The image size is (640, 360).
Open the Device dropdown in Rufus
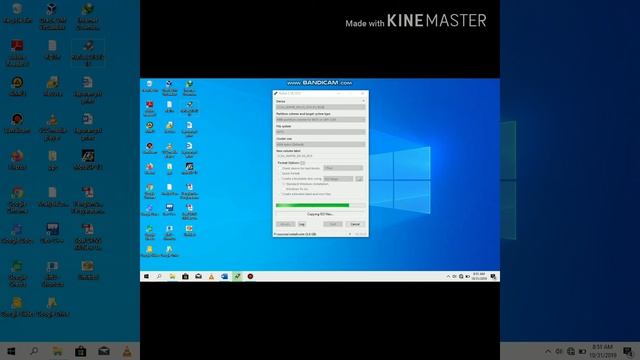pyautogui.click(x=320, y=107)
